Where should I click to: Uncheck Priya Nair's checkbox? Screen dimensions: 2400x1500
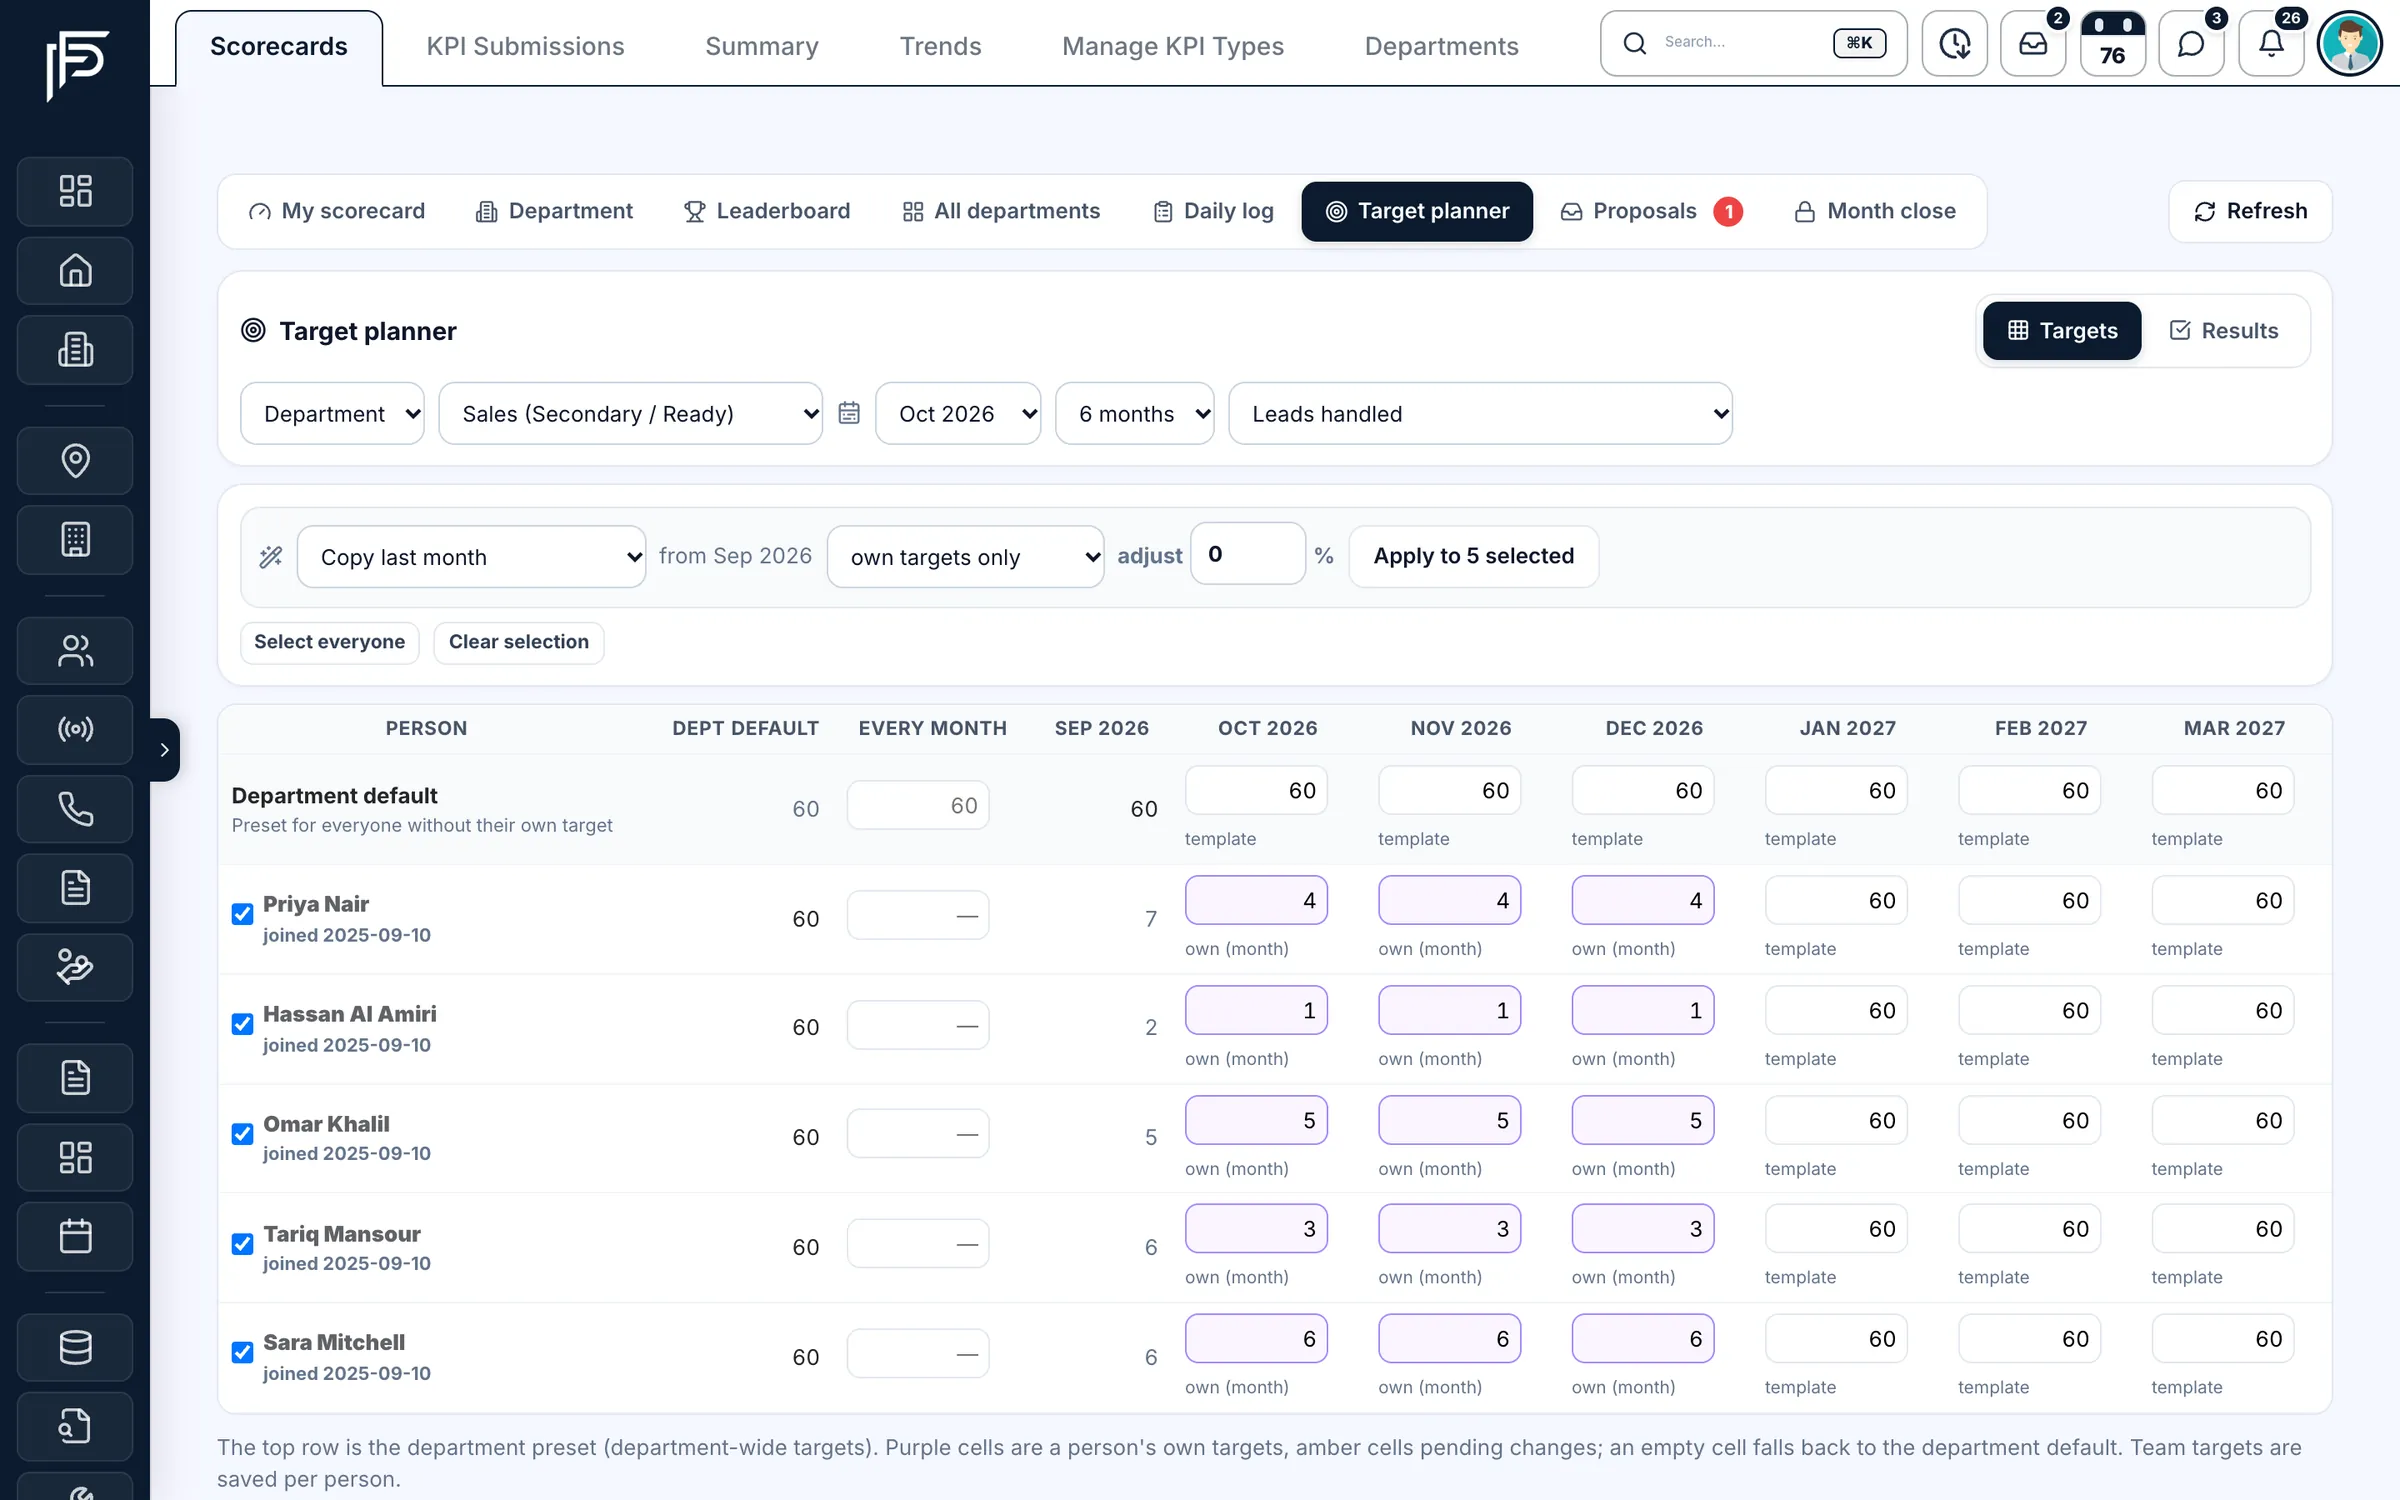242,914
